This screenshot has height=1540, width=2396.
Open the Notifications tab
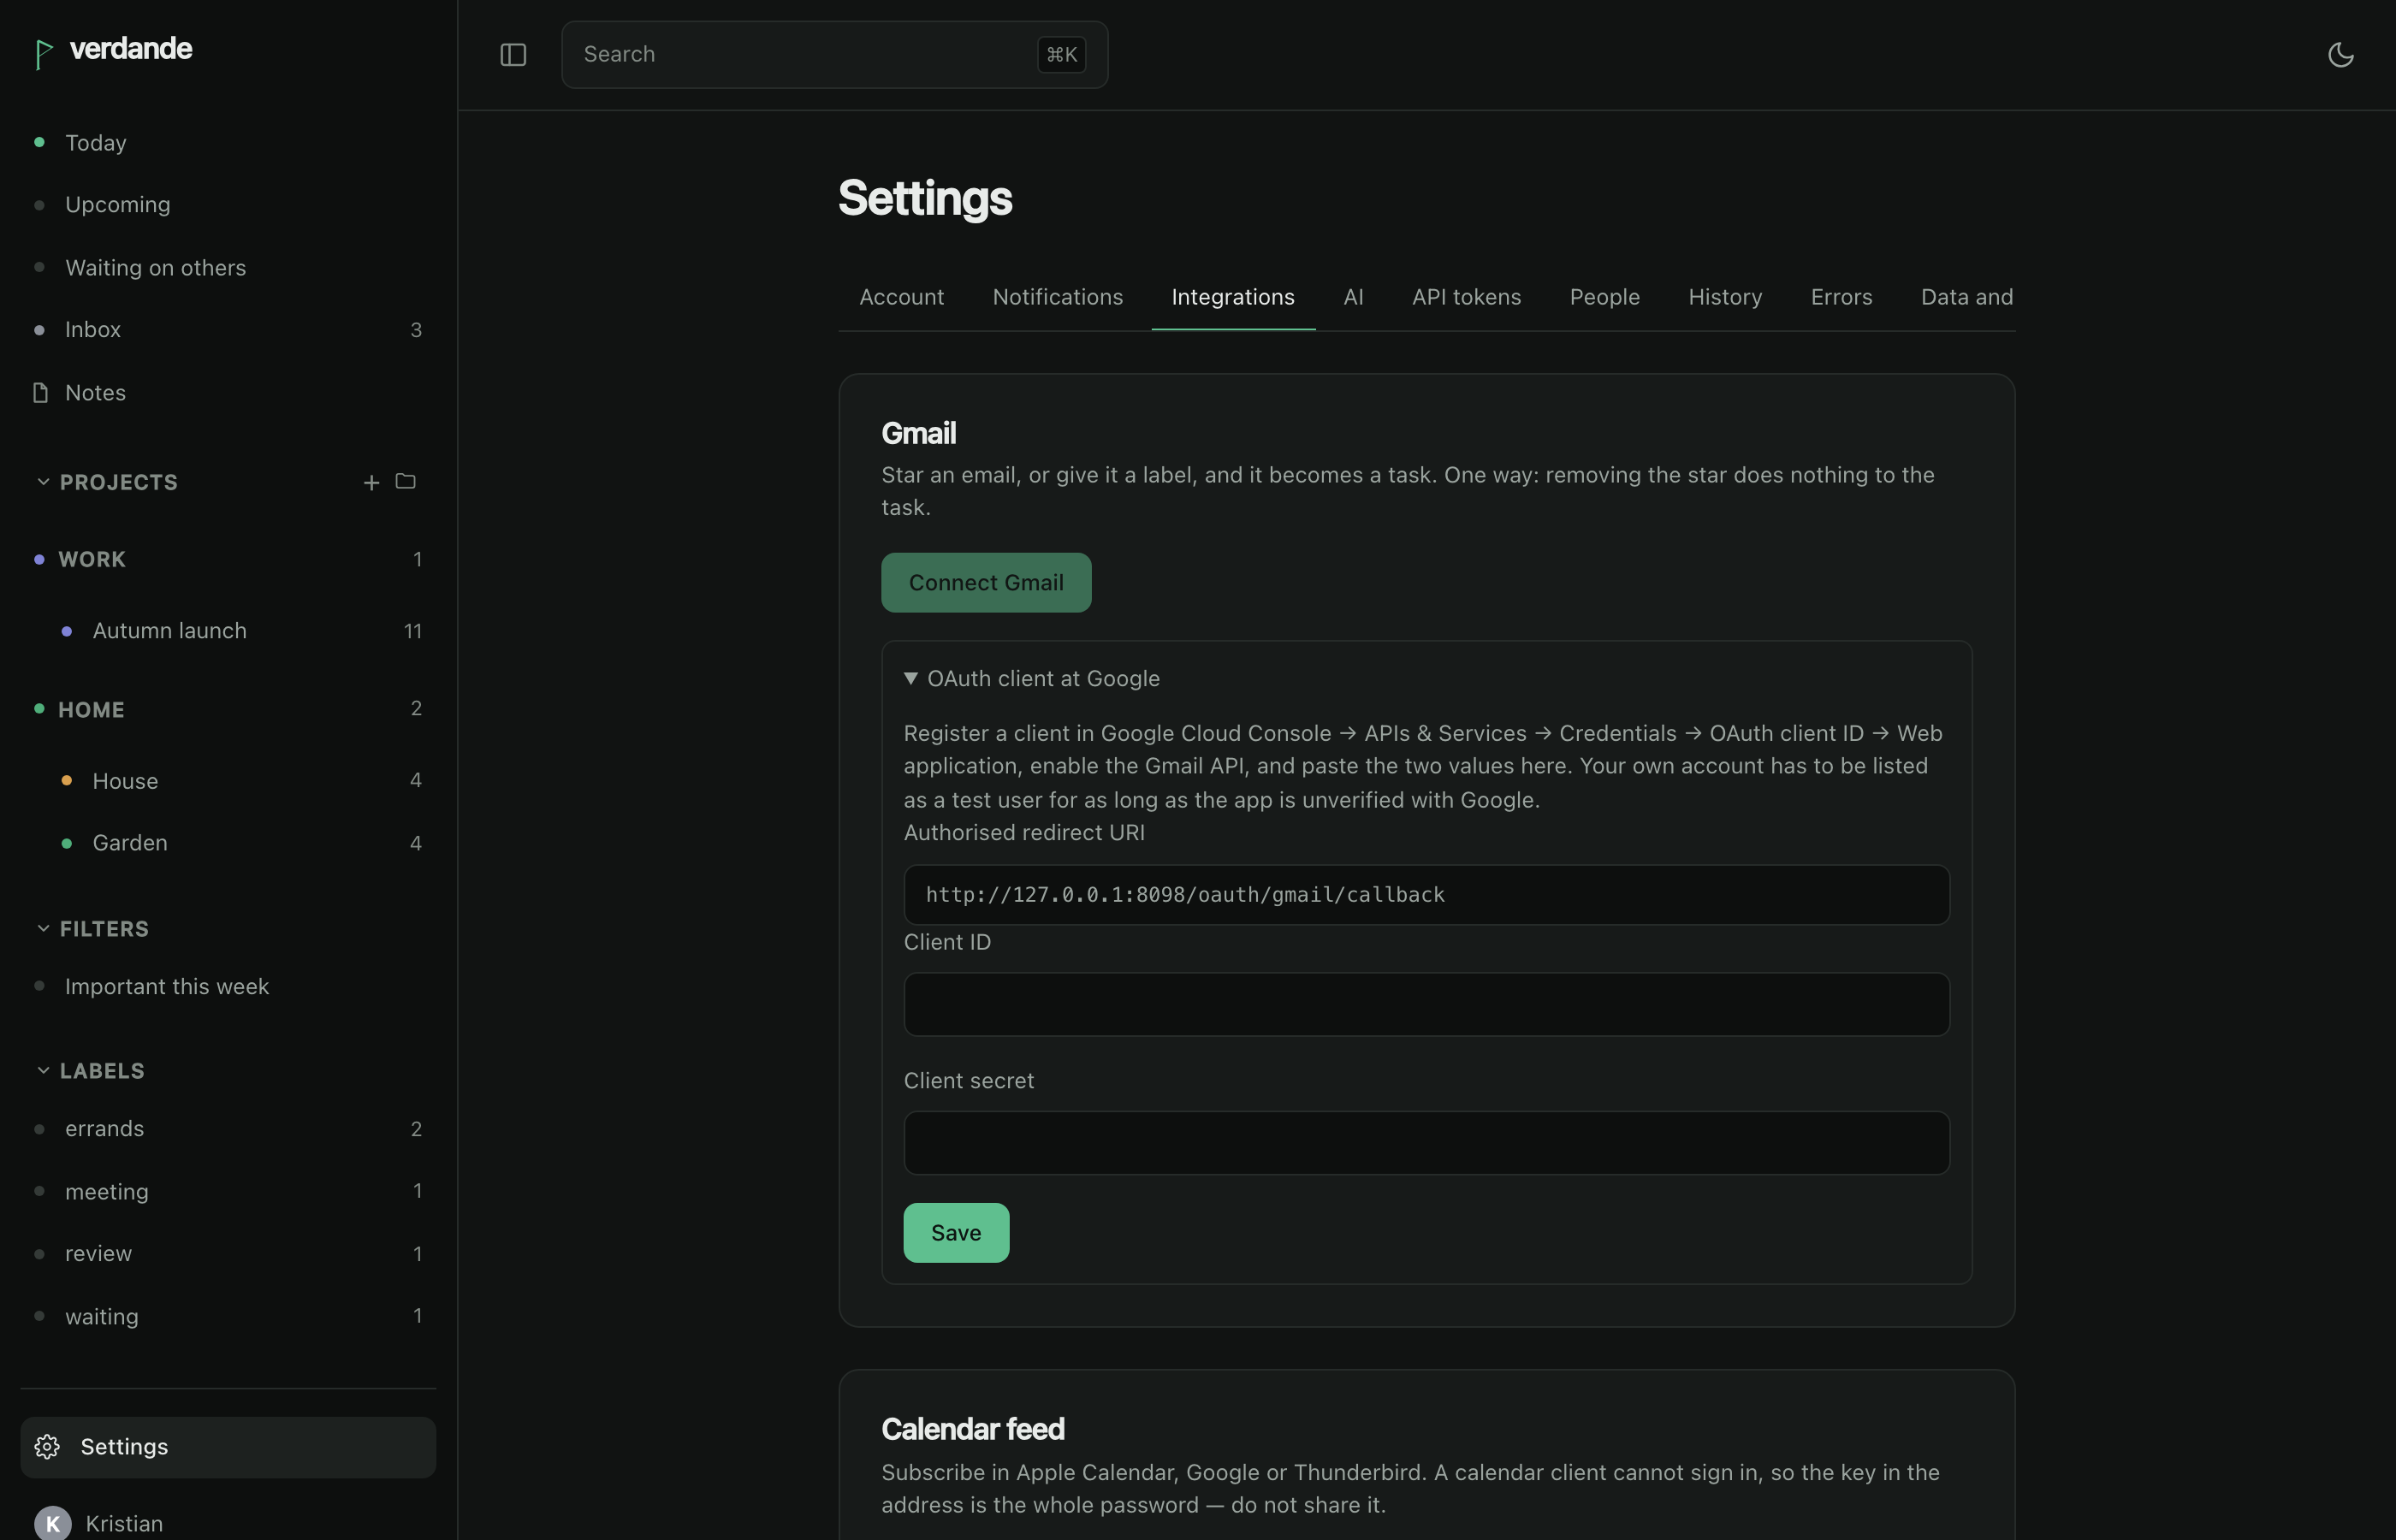click(x=1057, y=297)
